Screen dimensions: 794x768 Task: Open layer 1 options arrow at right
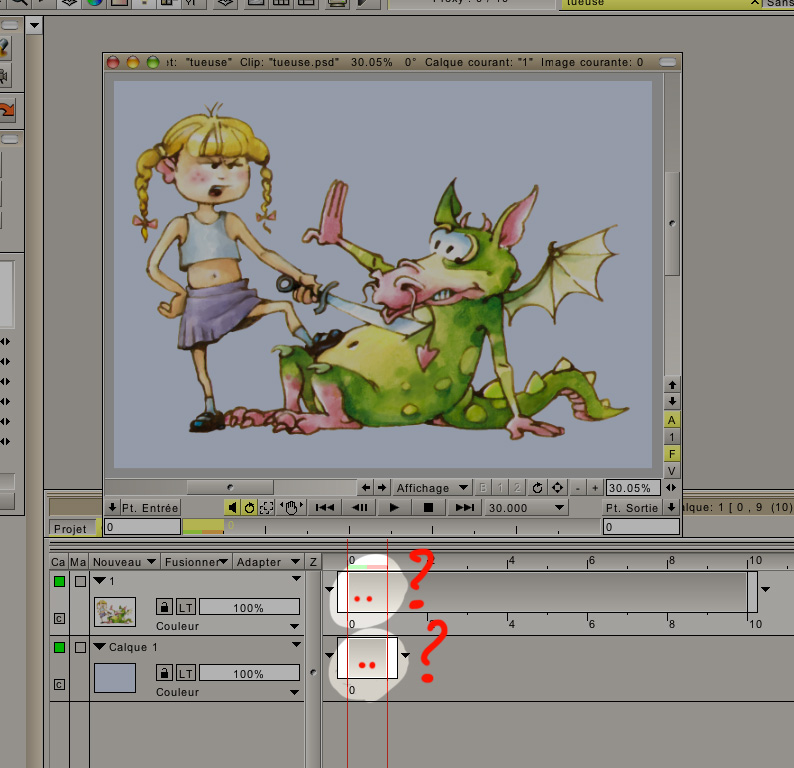point(296,578)
